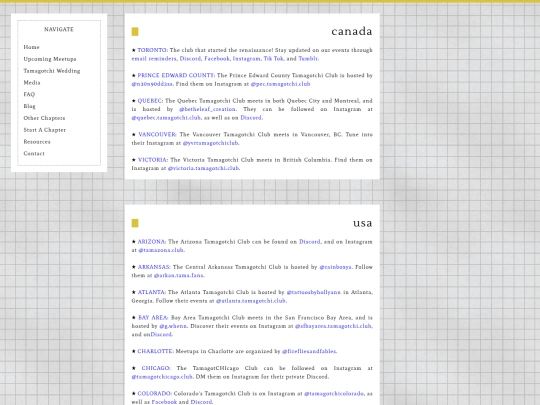Screen dimensions: 540x405
Task: Click the NAVIGATE sidebar title
Action: point(59,30)
